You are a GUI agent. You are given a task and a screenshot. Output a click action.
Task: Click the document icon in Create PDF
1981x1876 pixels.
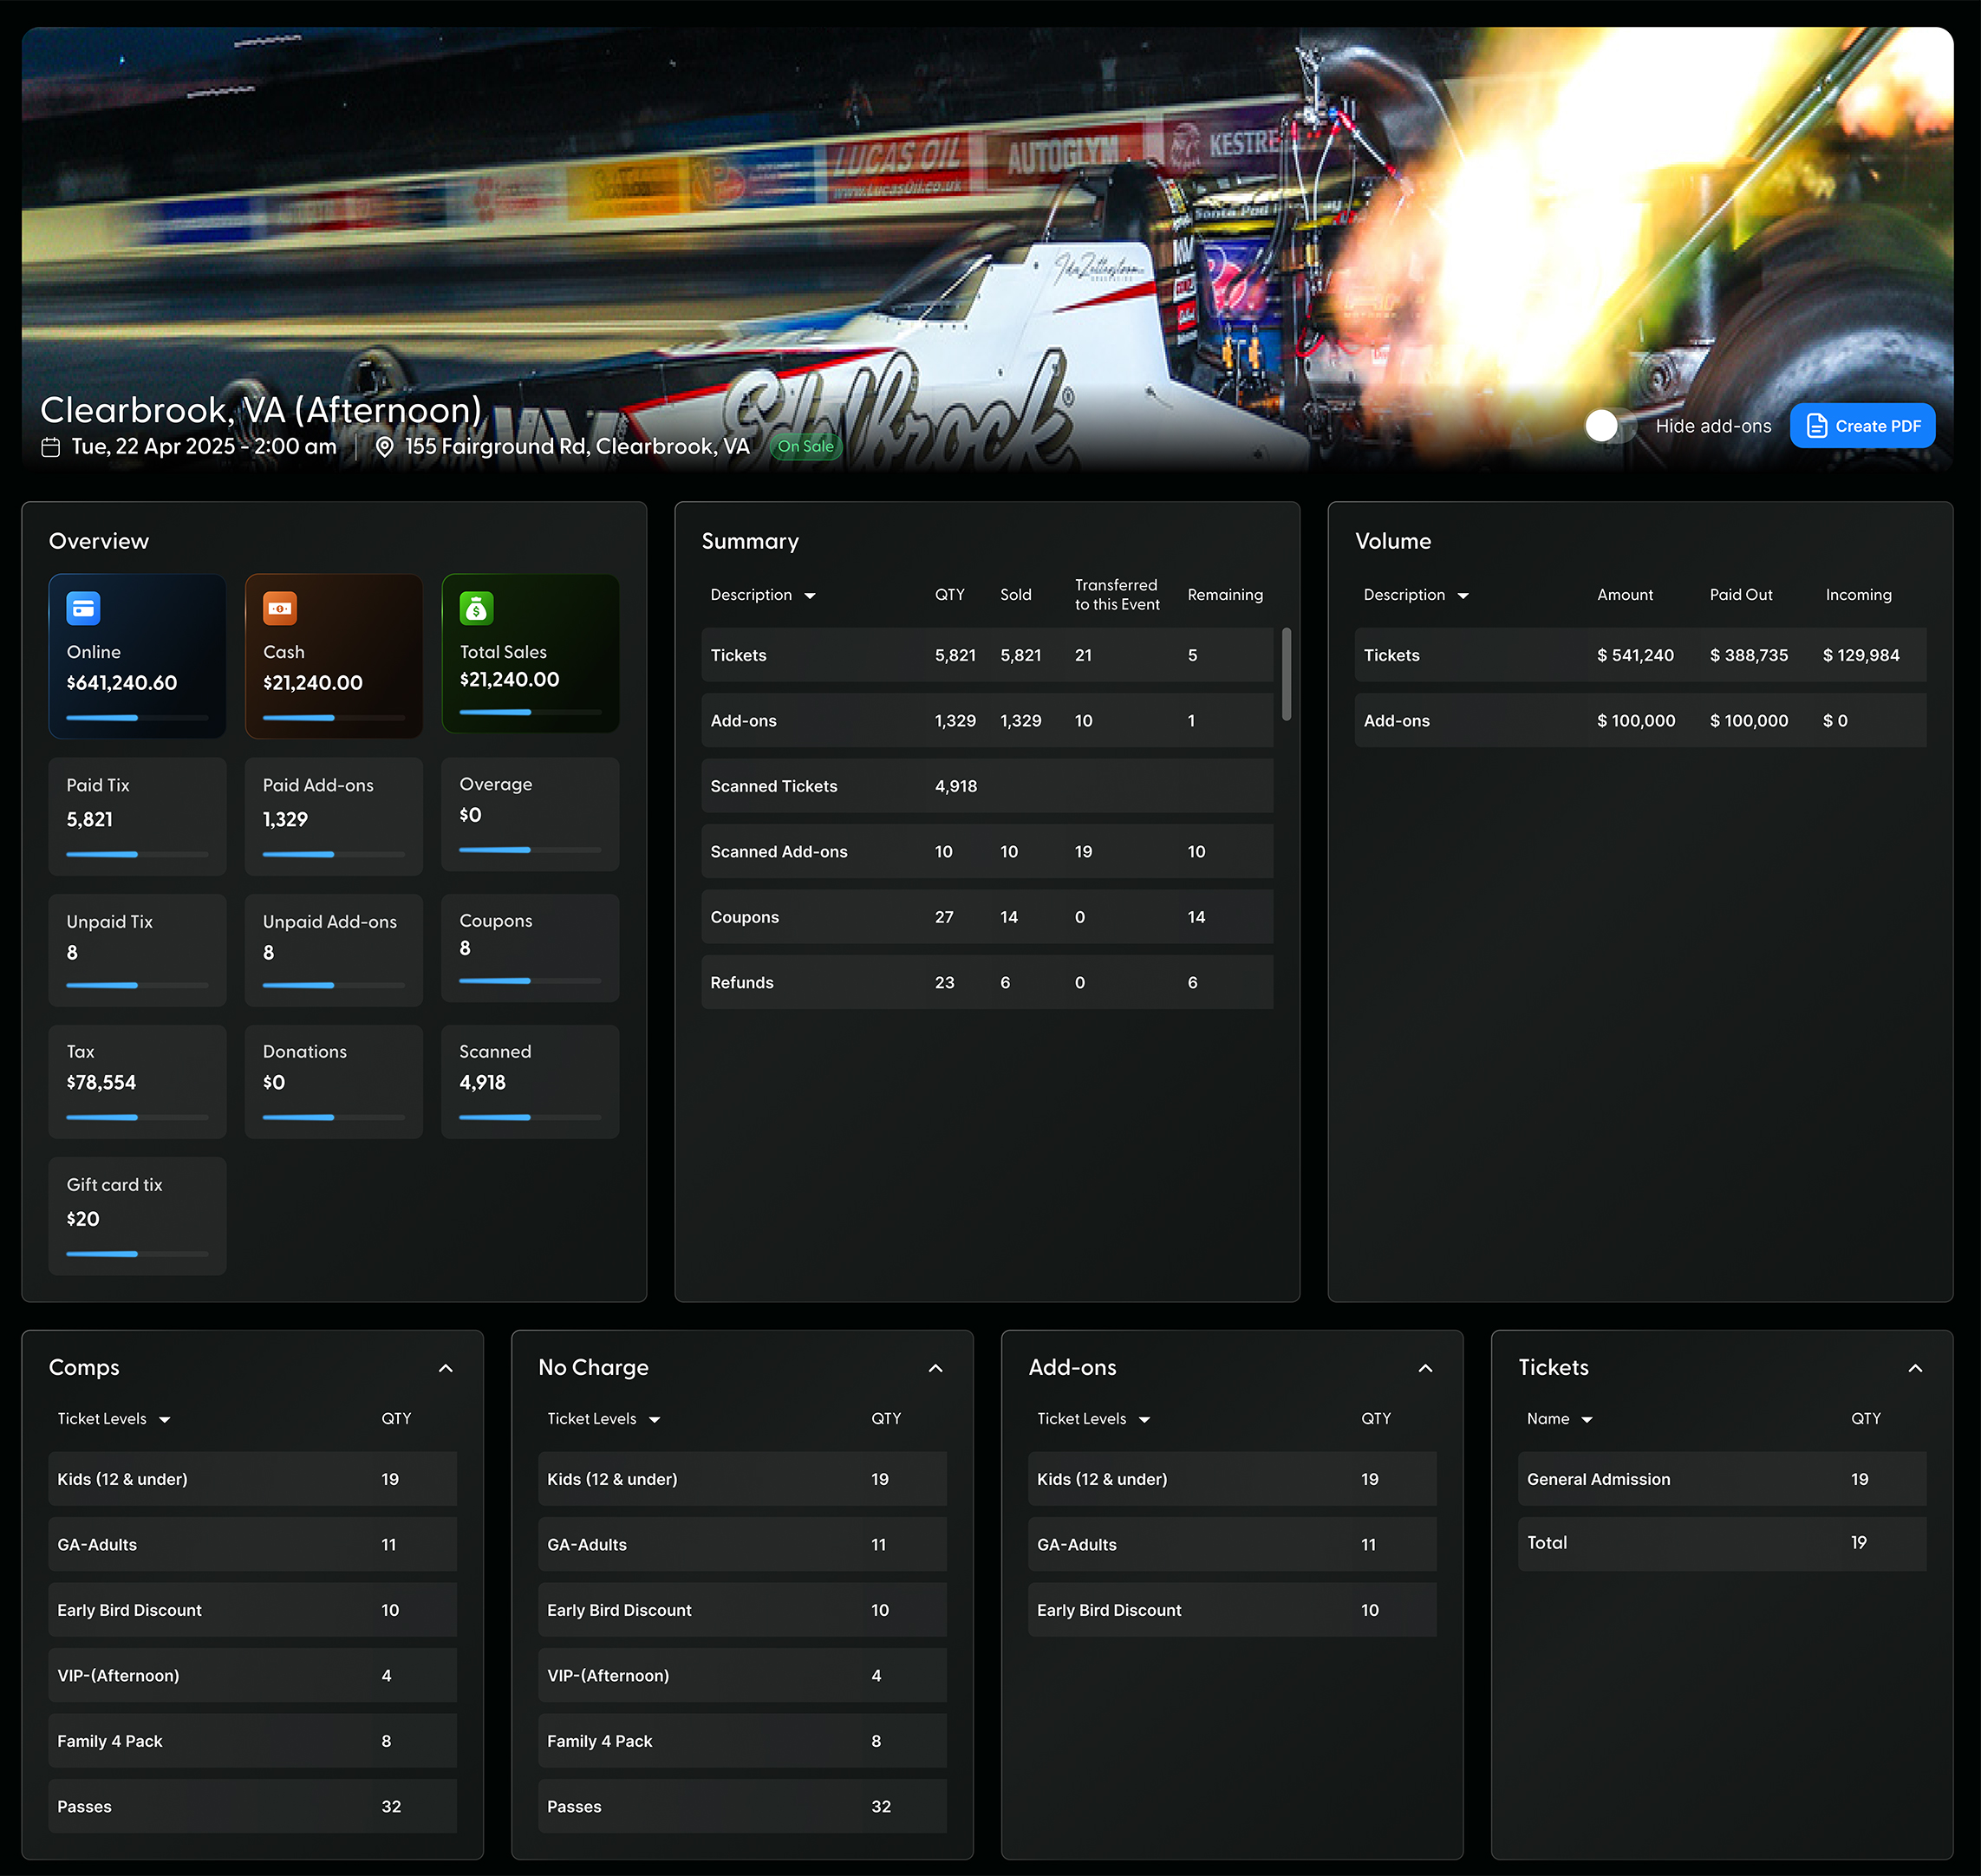(x=1816, y=426)
